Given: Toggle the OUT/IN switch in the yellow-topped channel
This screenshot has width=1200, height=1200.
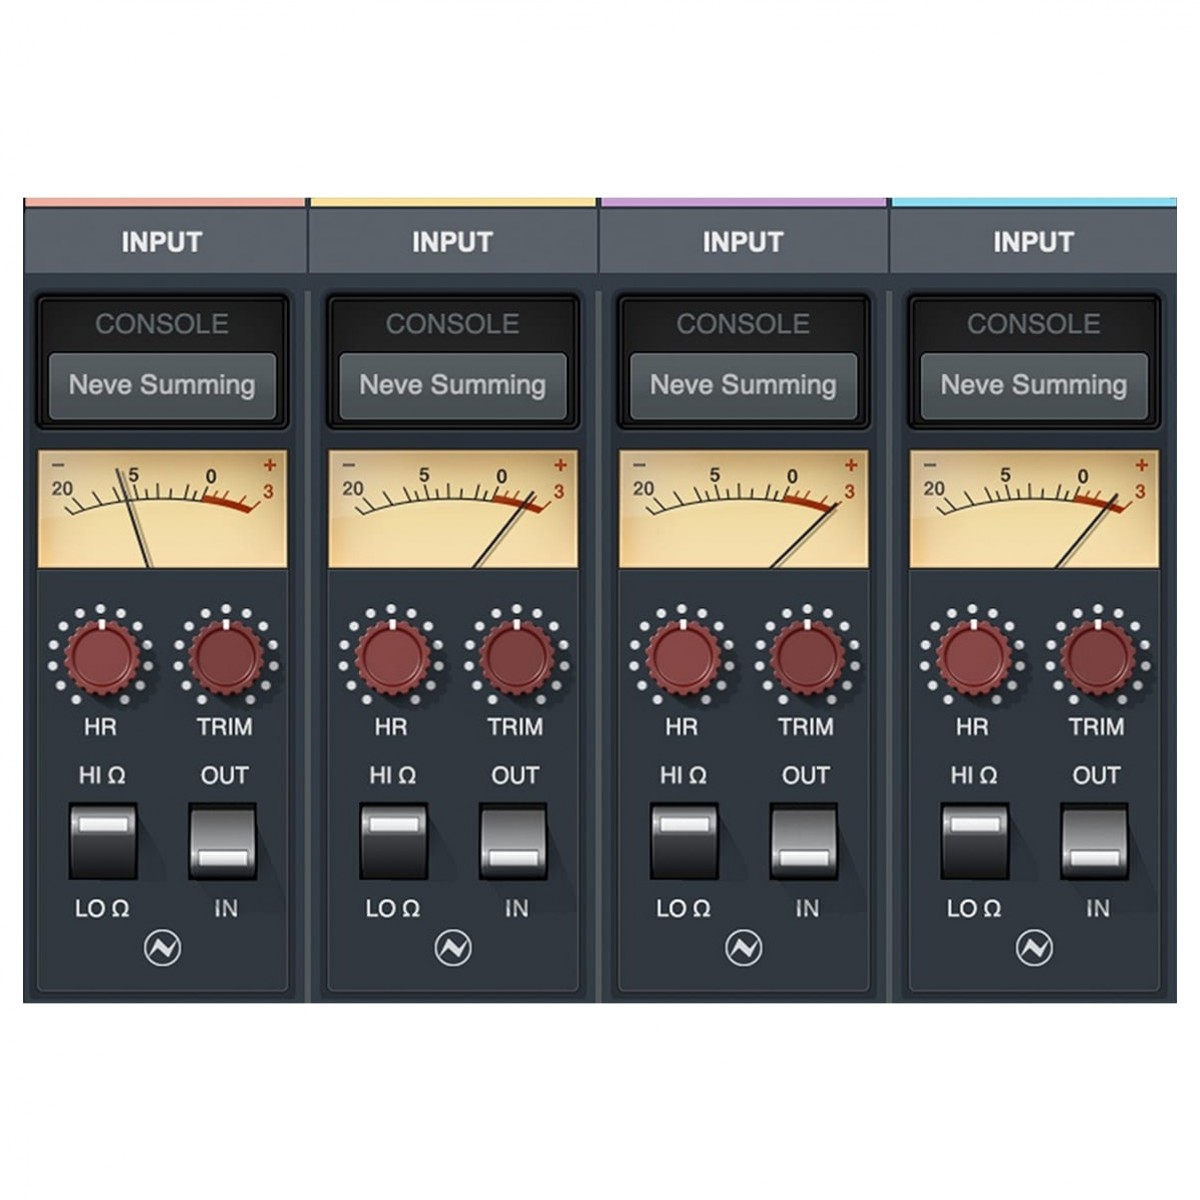Looking at the screenshot, I should [514, 842].
